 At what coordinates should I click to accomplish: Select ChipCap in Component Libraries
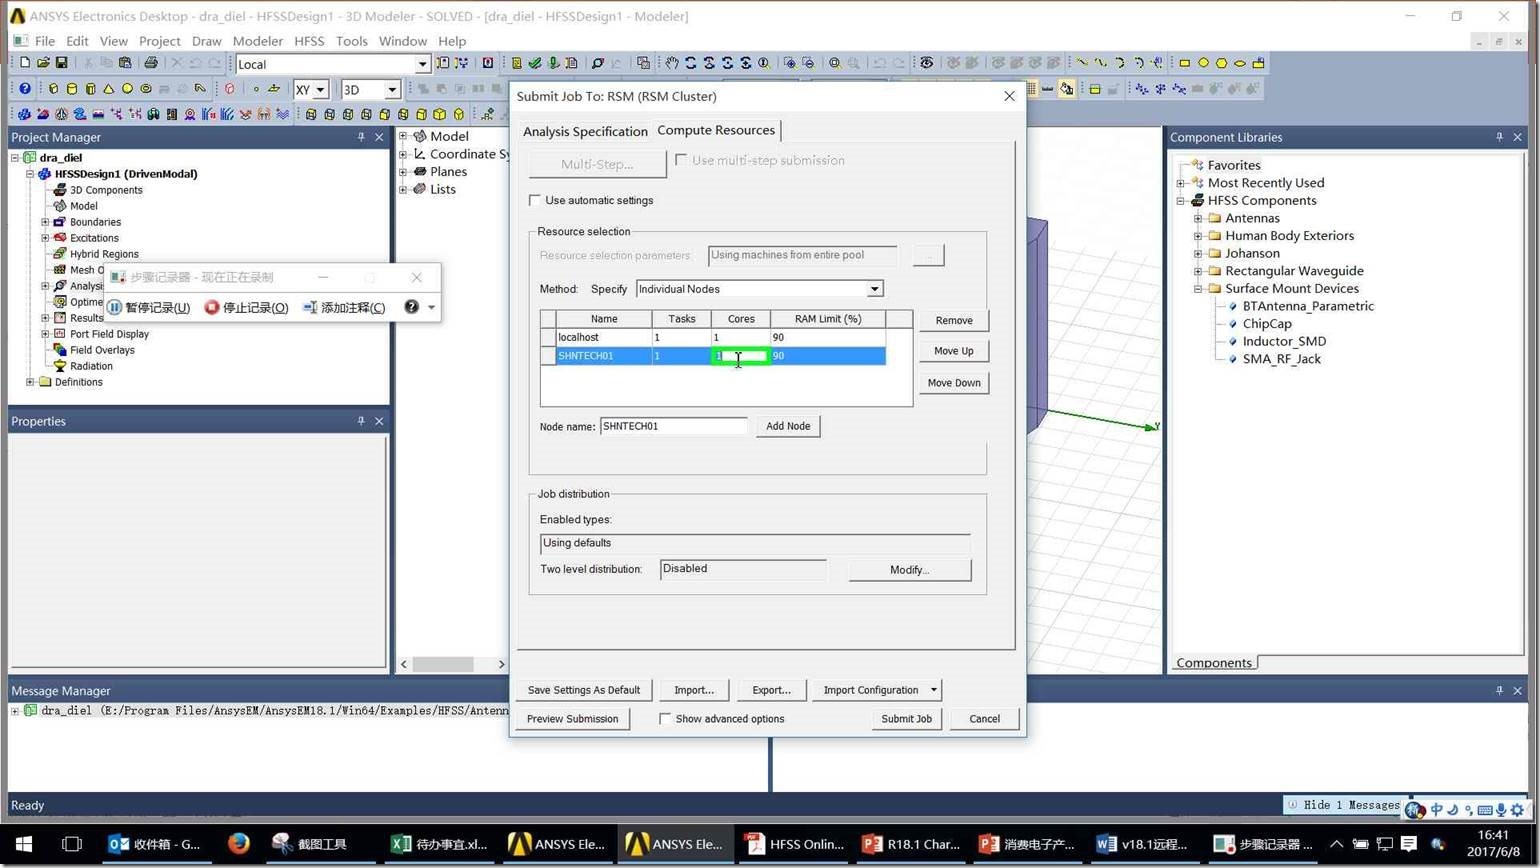coord(1267,324)
